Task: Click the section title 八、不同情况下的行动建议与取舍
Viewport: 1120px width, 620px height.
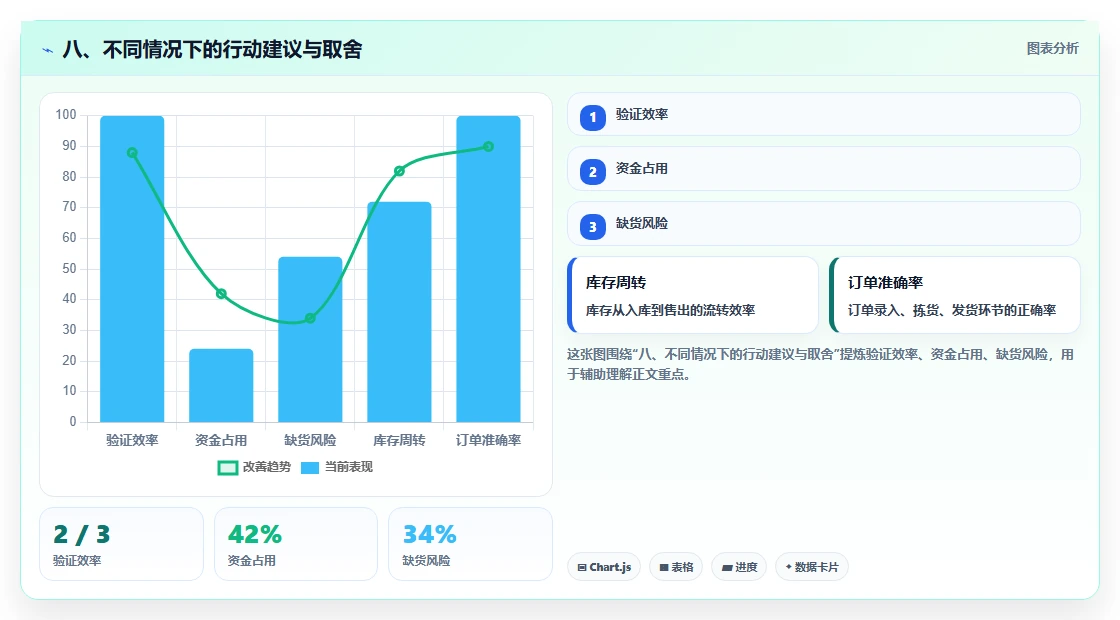Action: 212,49
